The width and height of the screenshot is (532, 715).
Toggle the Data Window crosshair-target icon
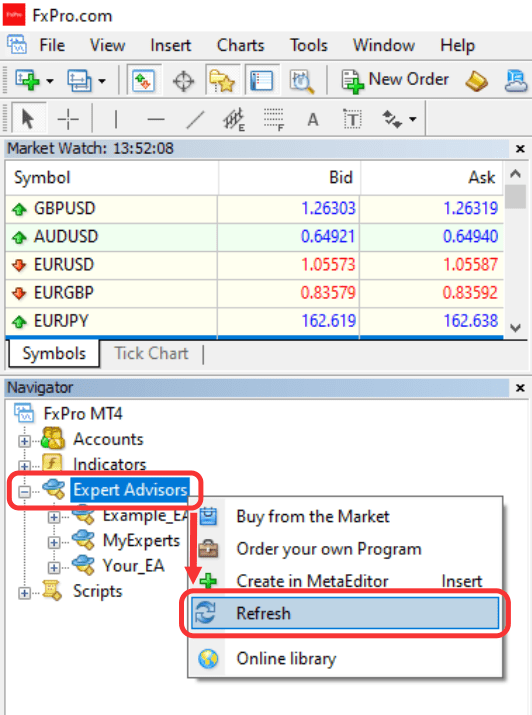pos(183,81)
